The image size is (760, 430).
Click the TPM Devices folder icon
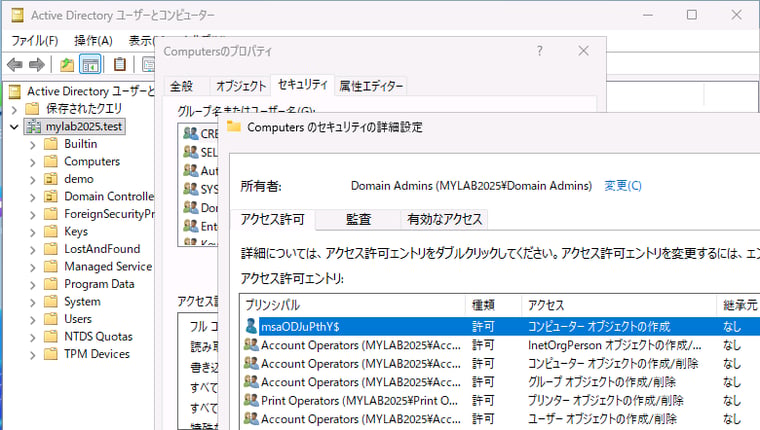click(x=51, y=354)
